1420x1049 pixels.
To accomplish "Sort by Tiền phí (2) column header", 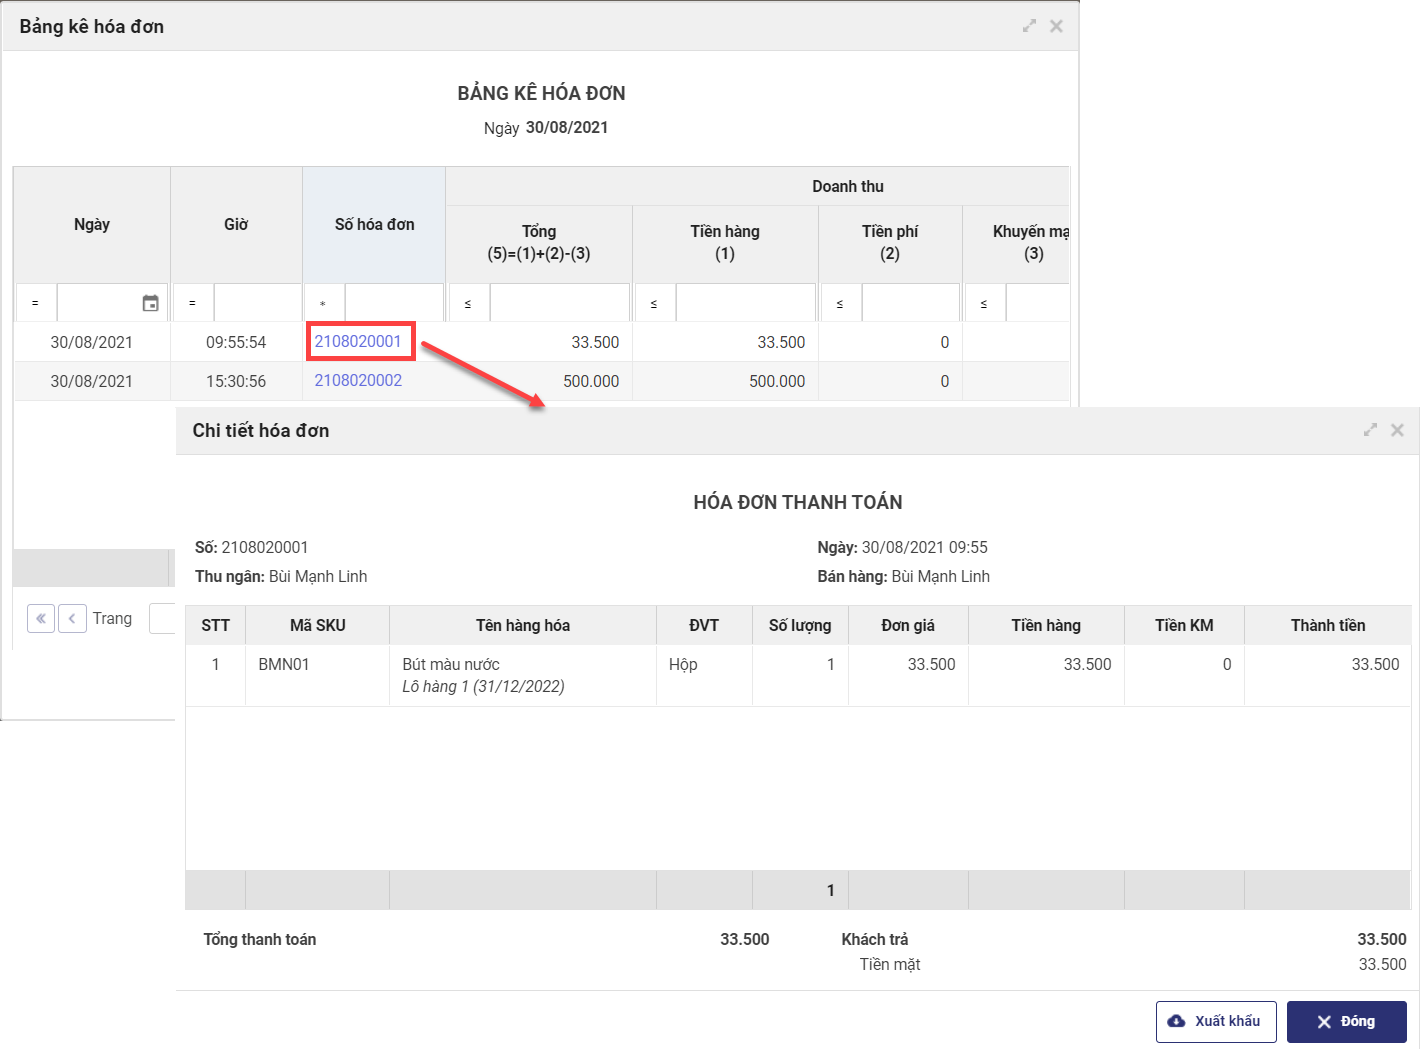I will point(890,243).
